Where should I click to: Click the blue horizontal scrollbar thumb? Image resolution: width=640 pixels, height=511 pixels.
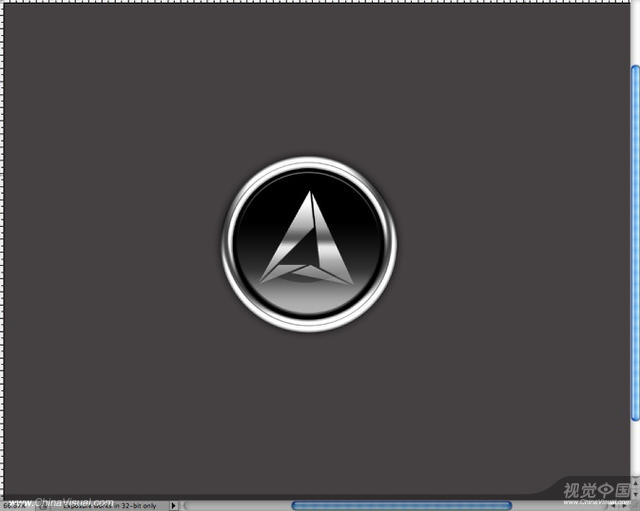click(402, 506)
